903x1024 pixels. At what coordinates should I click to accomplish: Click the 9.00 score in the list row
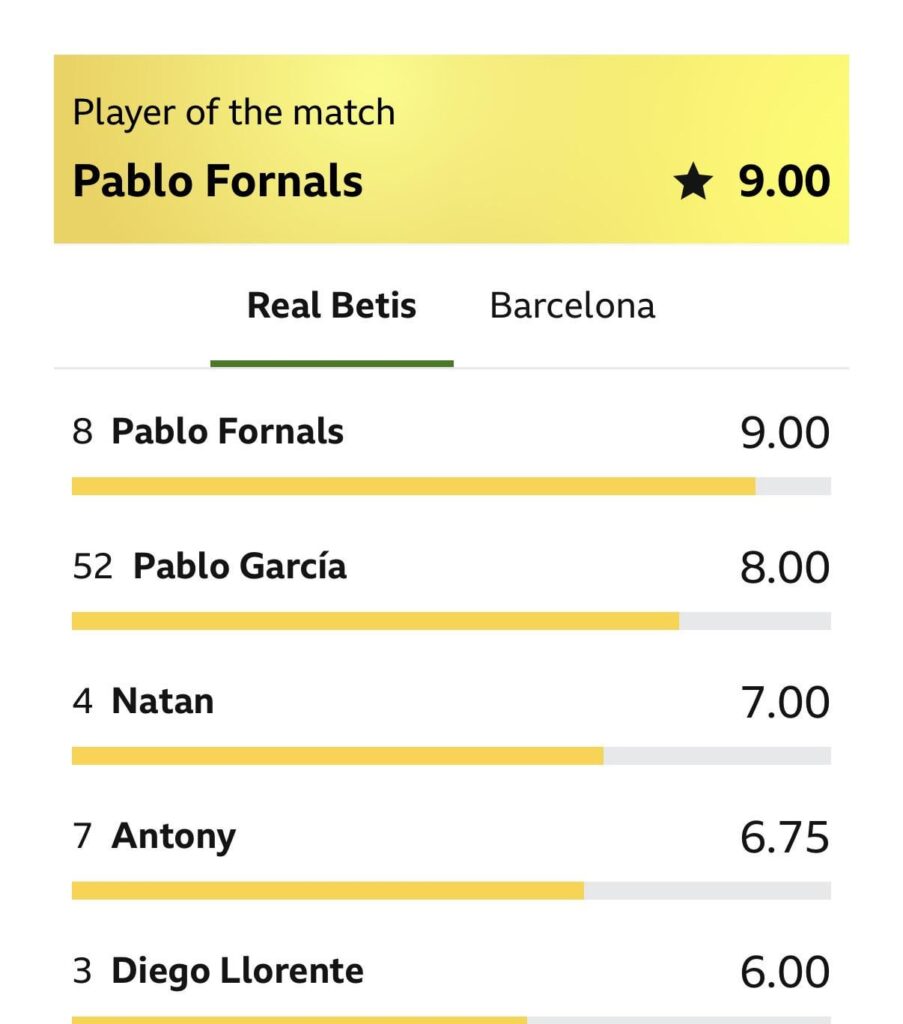784,433
